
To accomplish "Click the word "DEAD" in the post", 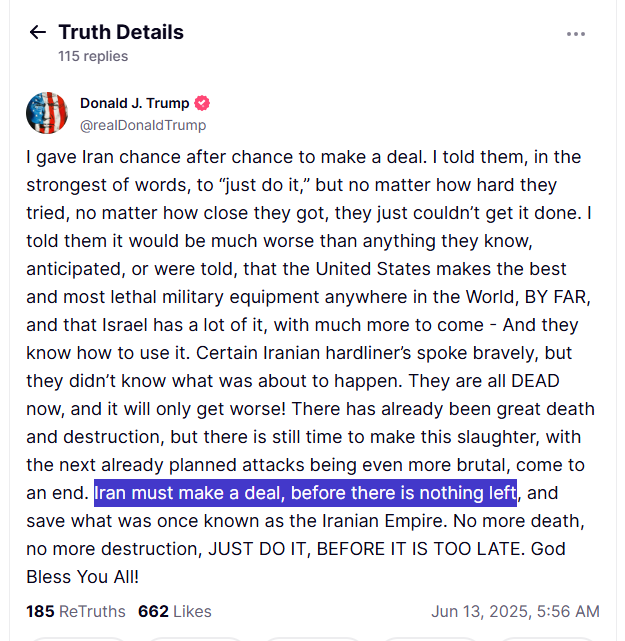I will point(535,381).
